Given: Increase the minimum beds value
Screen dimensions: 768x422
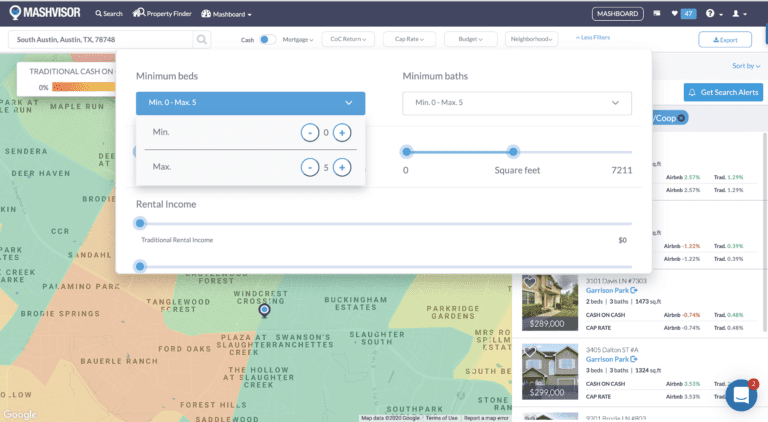Looking at the screenshot, I should pyautogui.click(x=342, y=132).
